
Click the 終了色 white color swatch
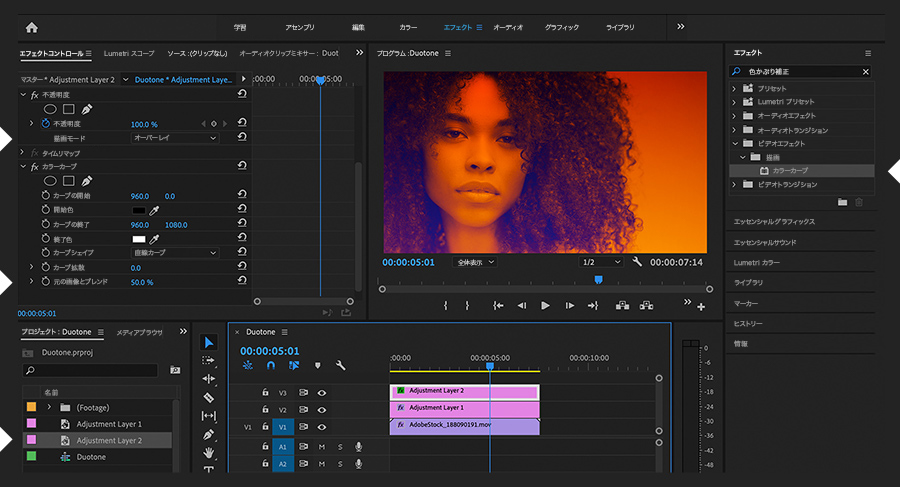pyautogui.click(x=138, y=240)
